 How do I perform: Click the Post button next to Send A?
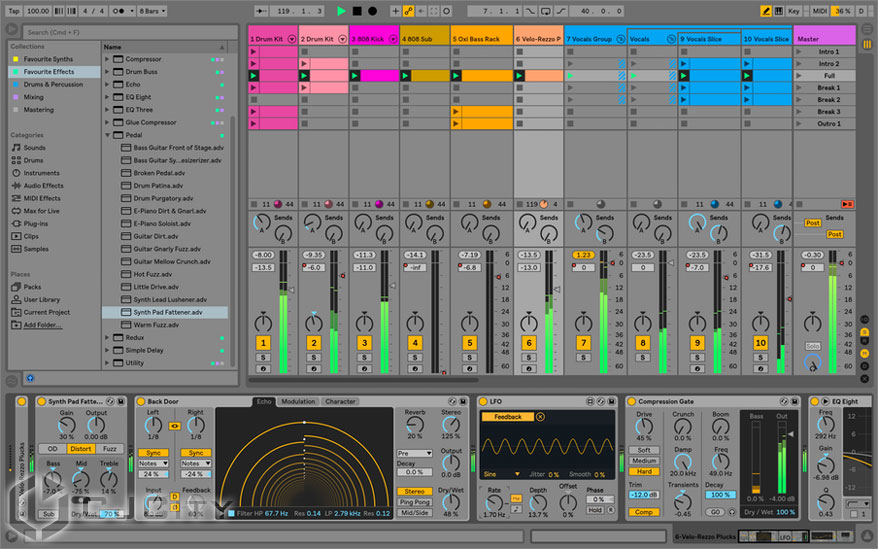812,223
